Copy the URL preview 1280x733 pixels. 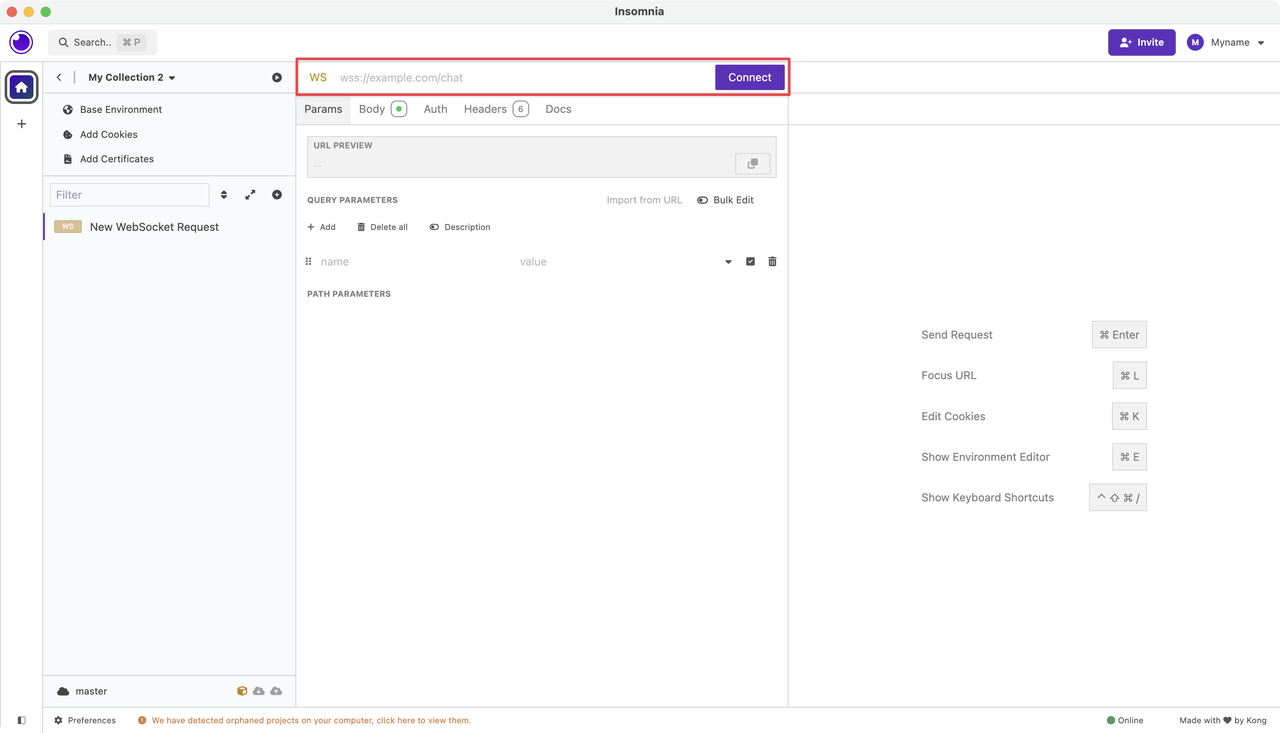click(753, 163)
